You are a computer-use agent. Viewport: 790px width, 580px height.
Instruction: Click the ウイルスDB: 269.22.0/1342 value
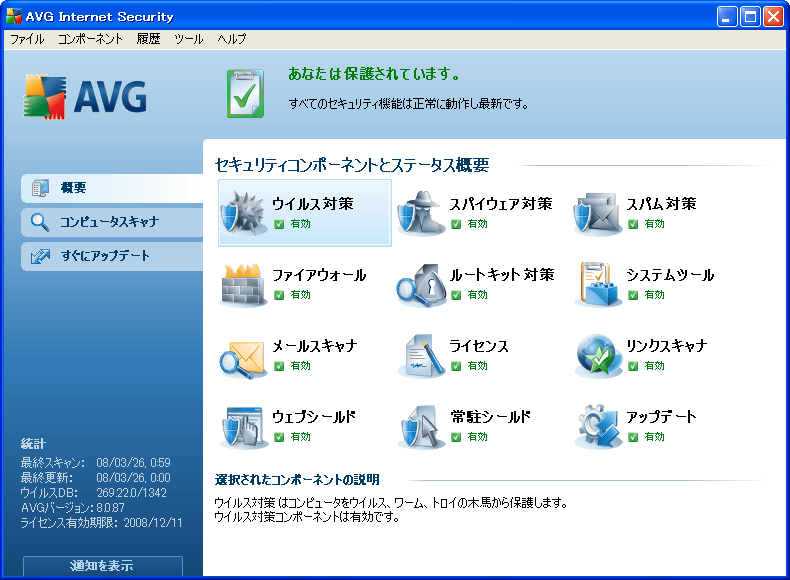pos(131,493)
